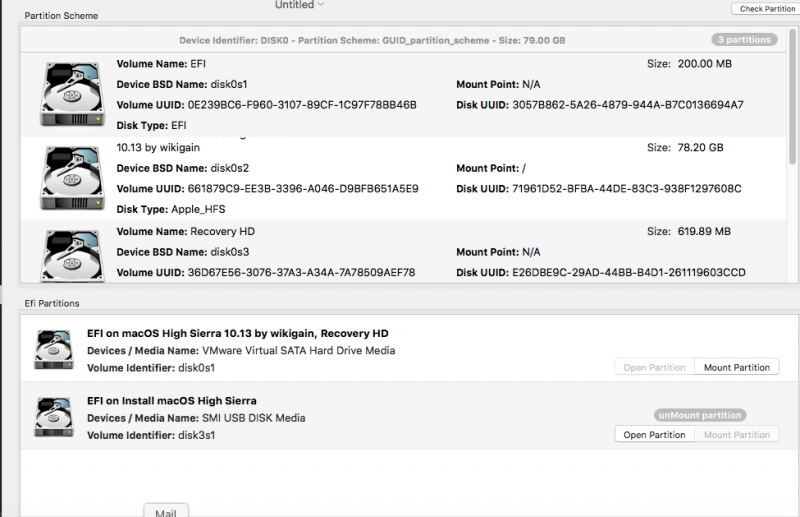Click the Mail button at bottom
This screenshot has height=517, width=800.
pyautogui.click(x=166, y=511)
